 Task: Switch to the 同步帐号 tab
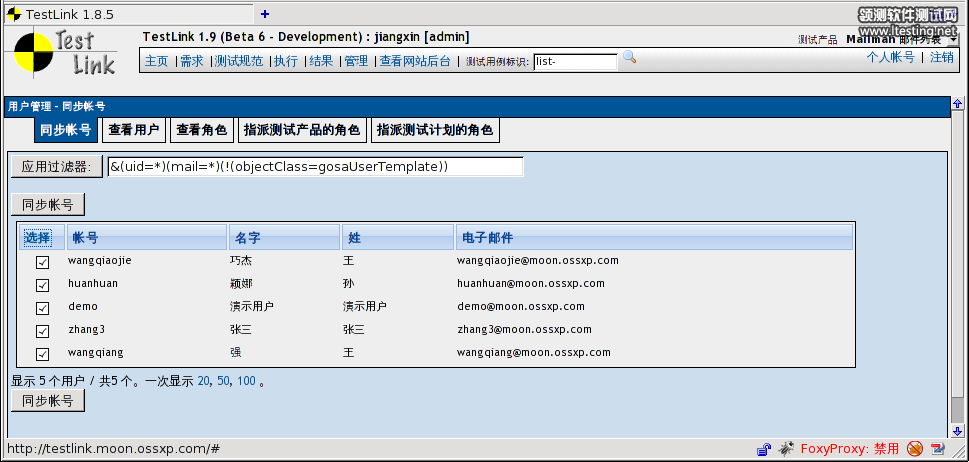coord(66,130)
